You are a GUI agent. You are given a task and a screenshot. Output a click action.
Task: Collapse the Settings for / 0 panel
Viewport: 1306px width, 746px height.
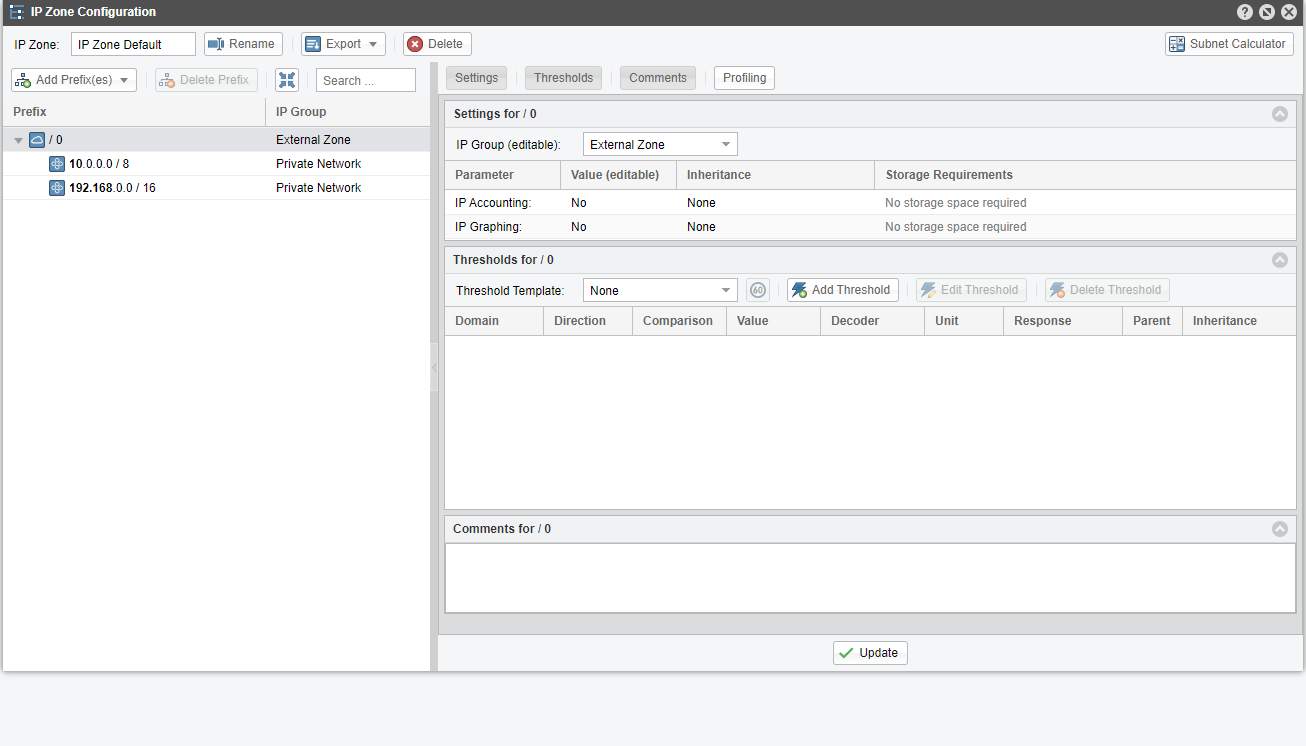pos(1280,113)
